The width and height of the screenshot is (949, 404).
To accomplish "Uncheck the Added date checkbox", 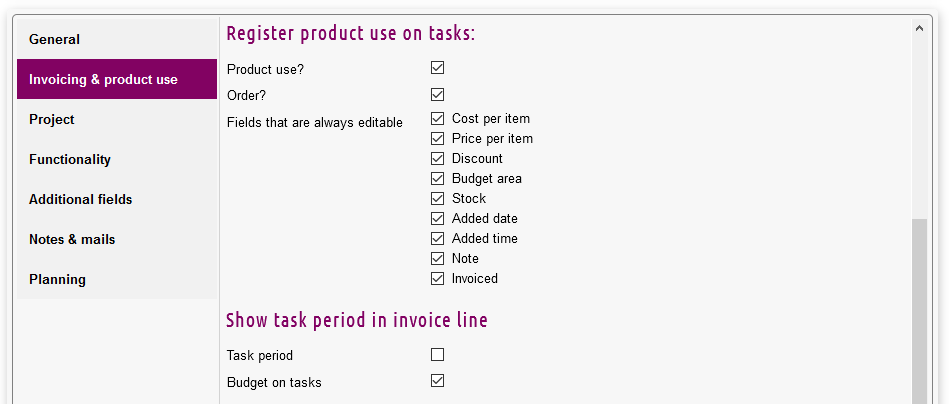I will pos(437,218).
